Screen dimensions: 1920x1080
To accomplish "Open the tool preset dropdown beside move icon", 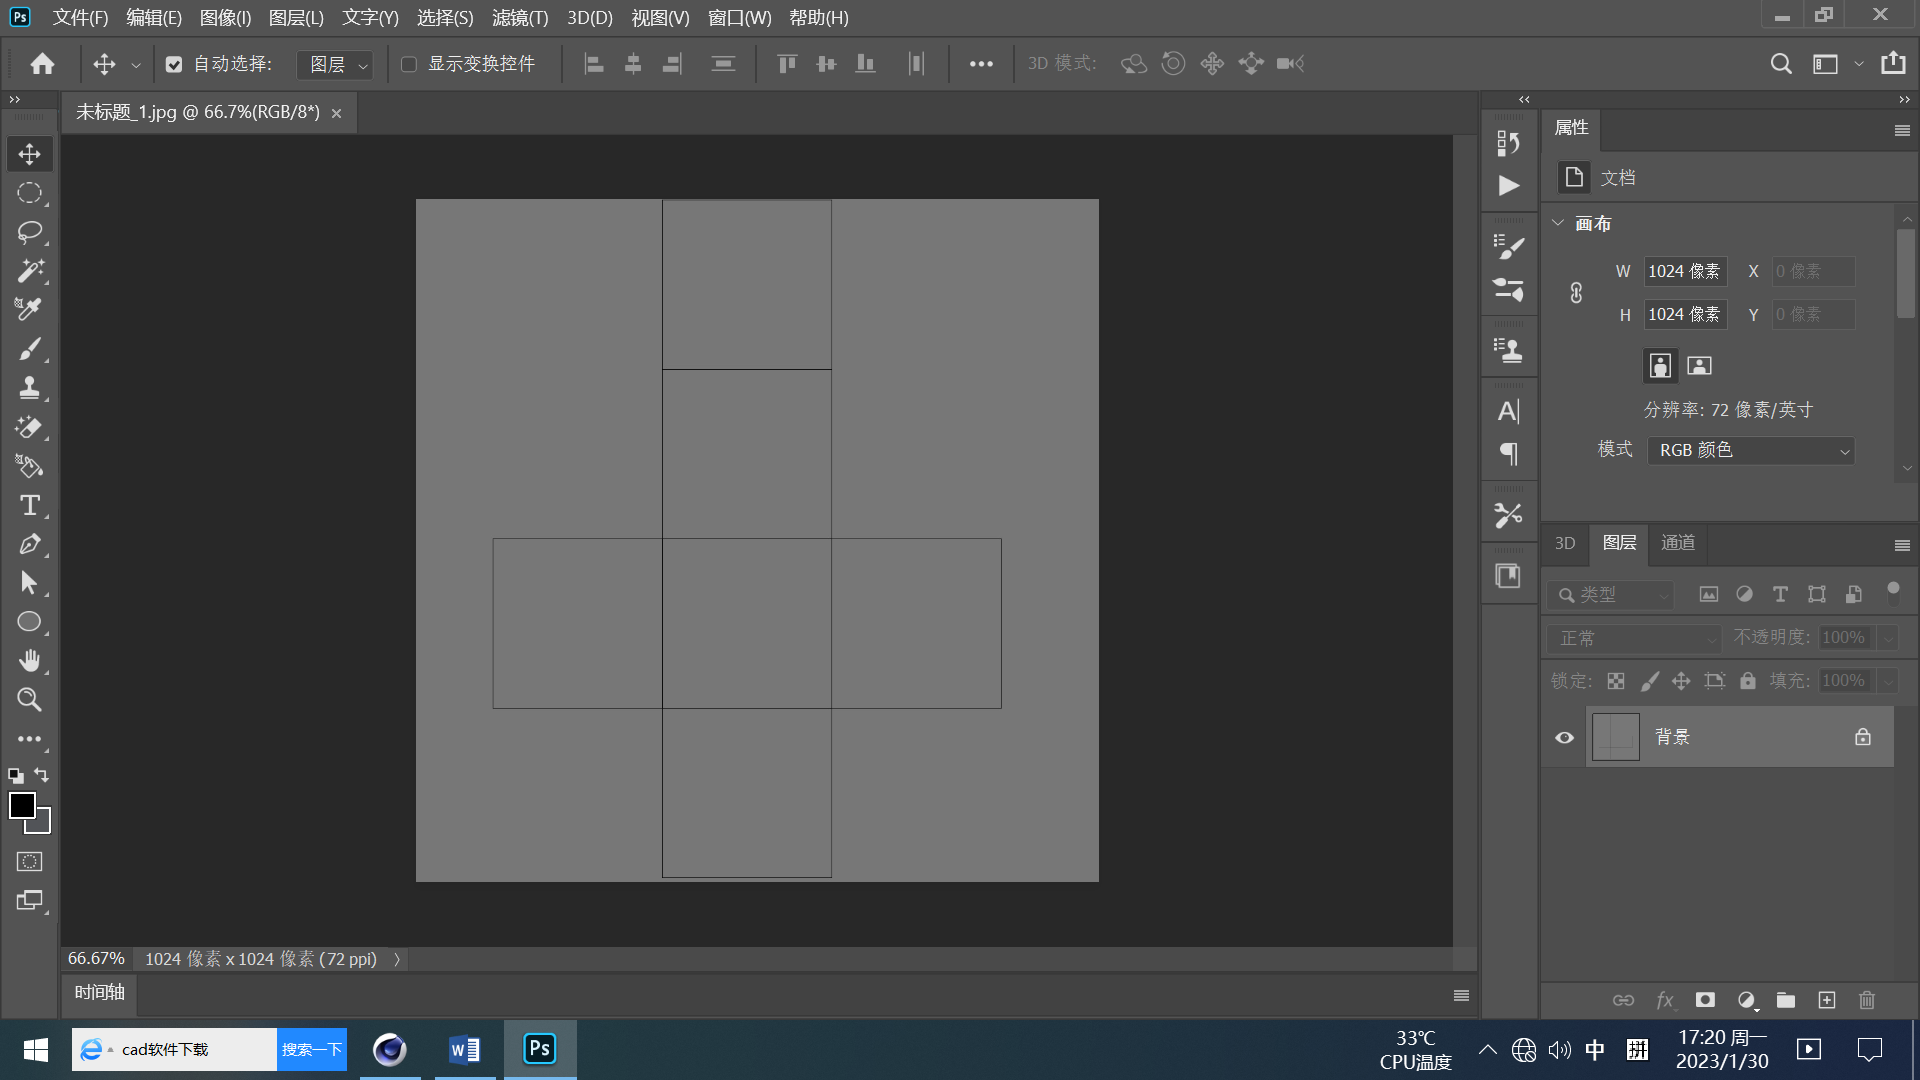I will point(136,65).
